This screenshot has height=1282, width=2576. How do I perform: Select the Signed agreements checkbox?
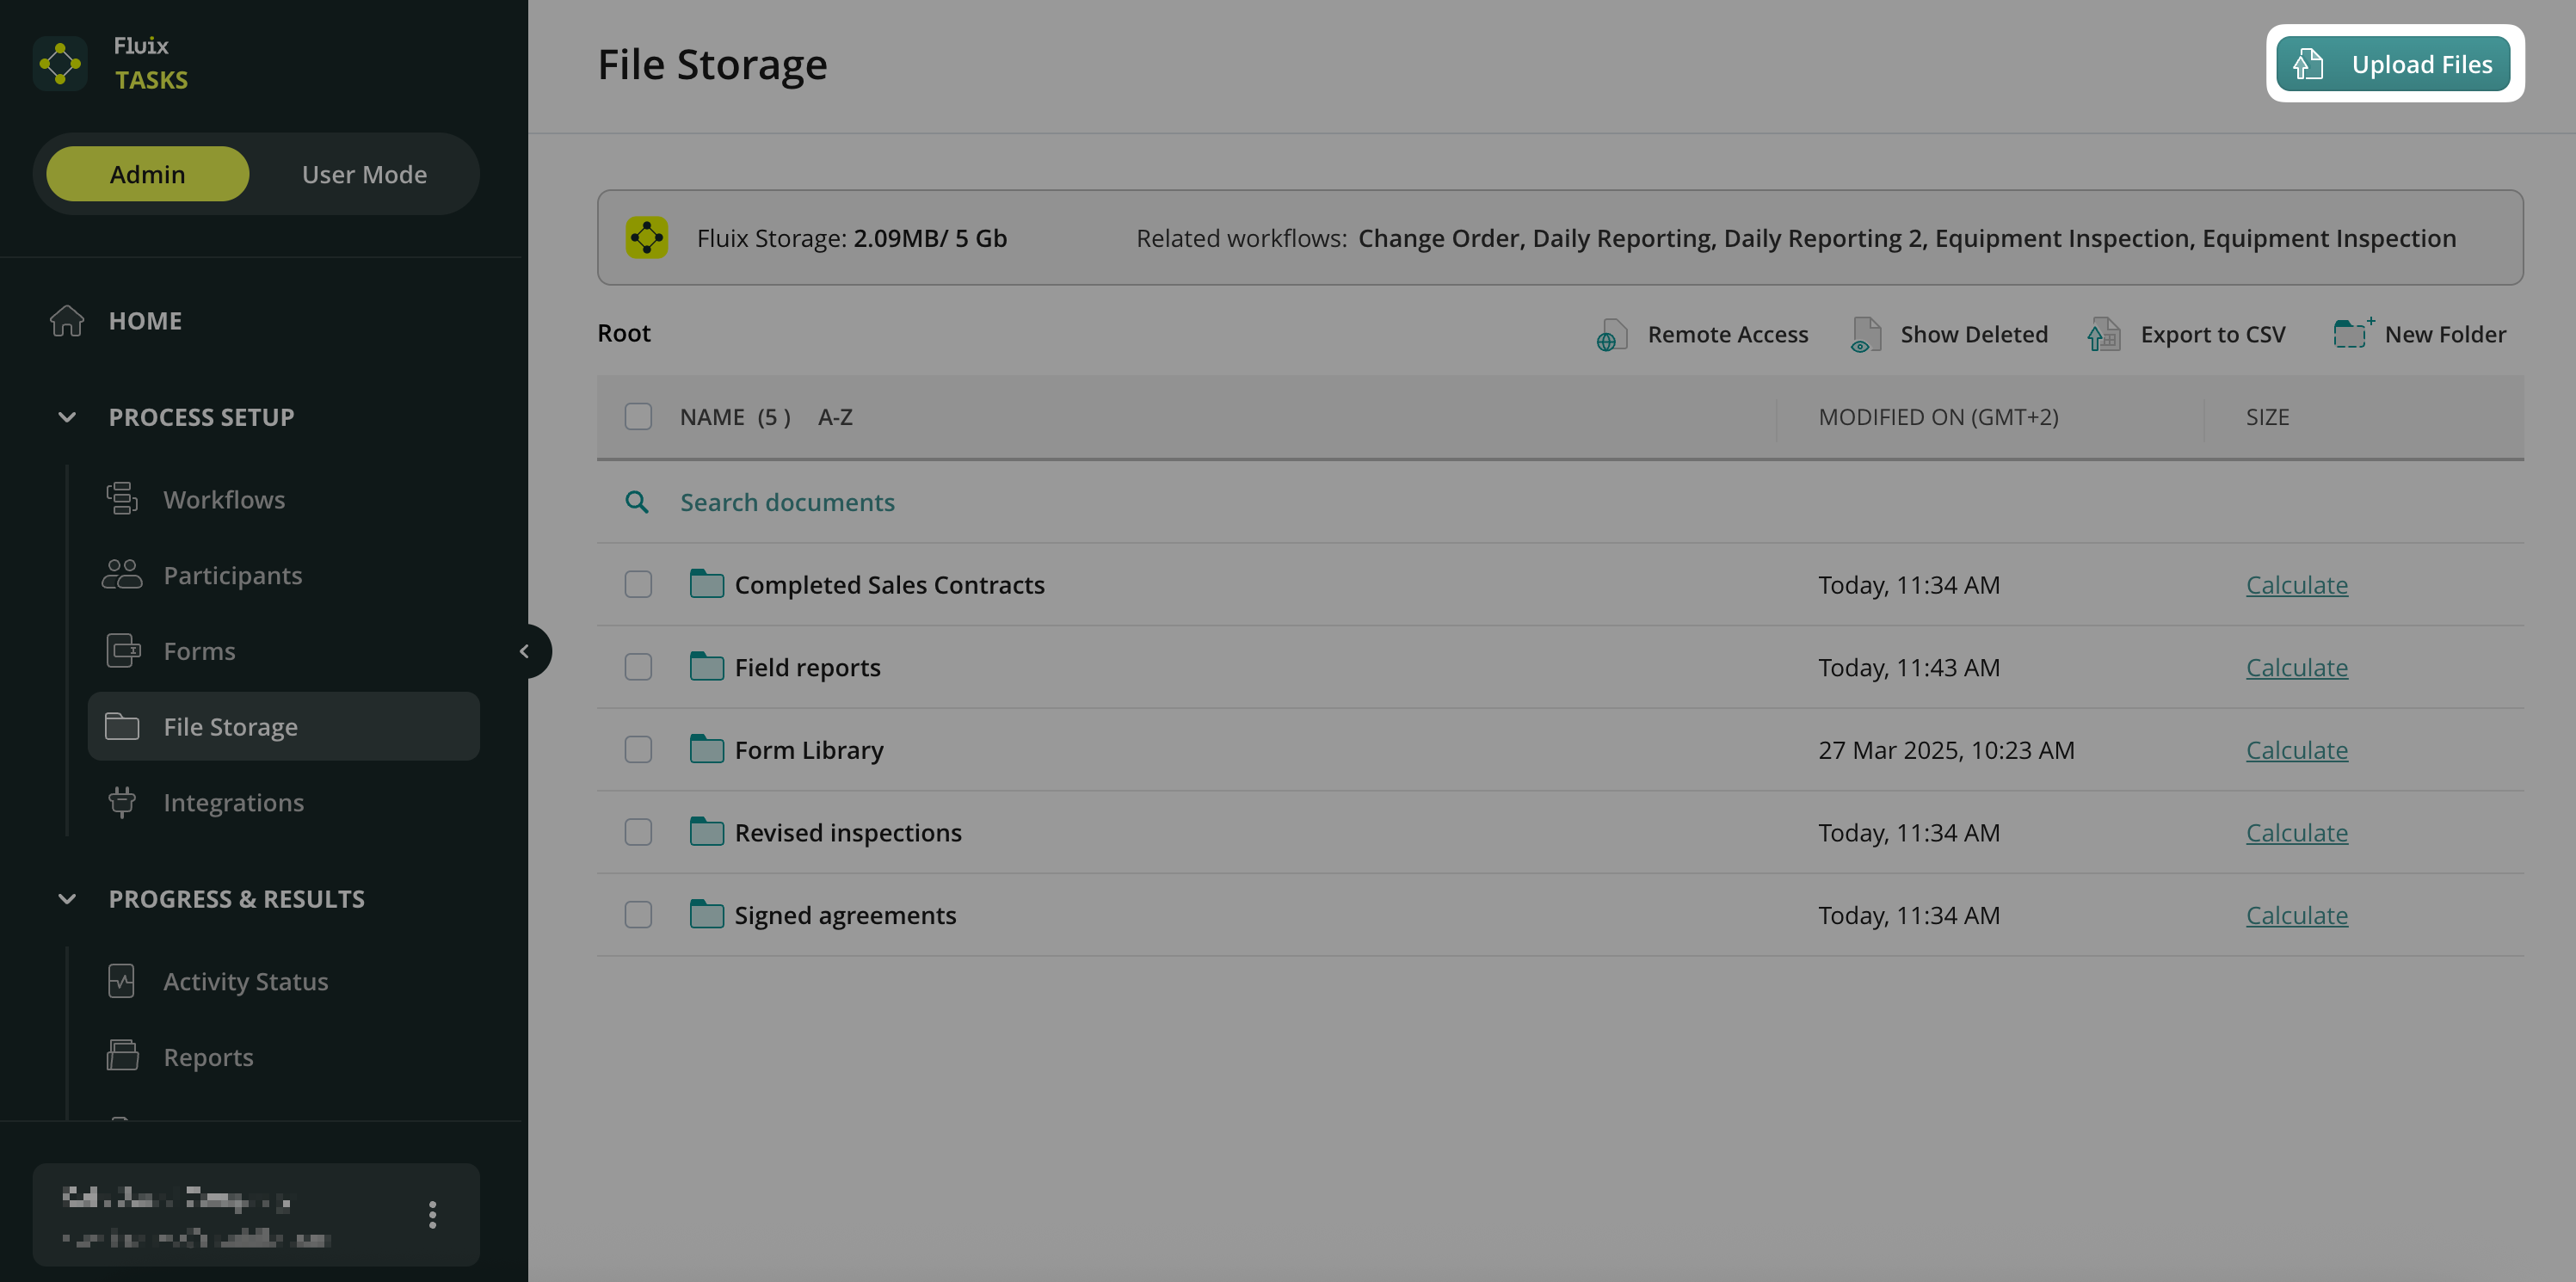[x=638, y=915]
